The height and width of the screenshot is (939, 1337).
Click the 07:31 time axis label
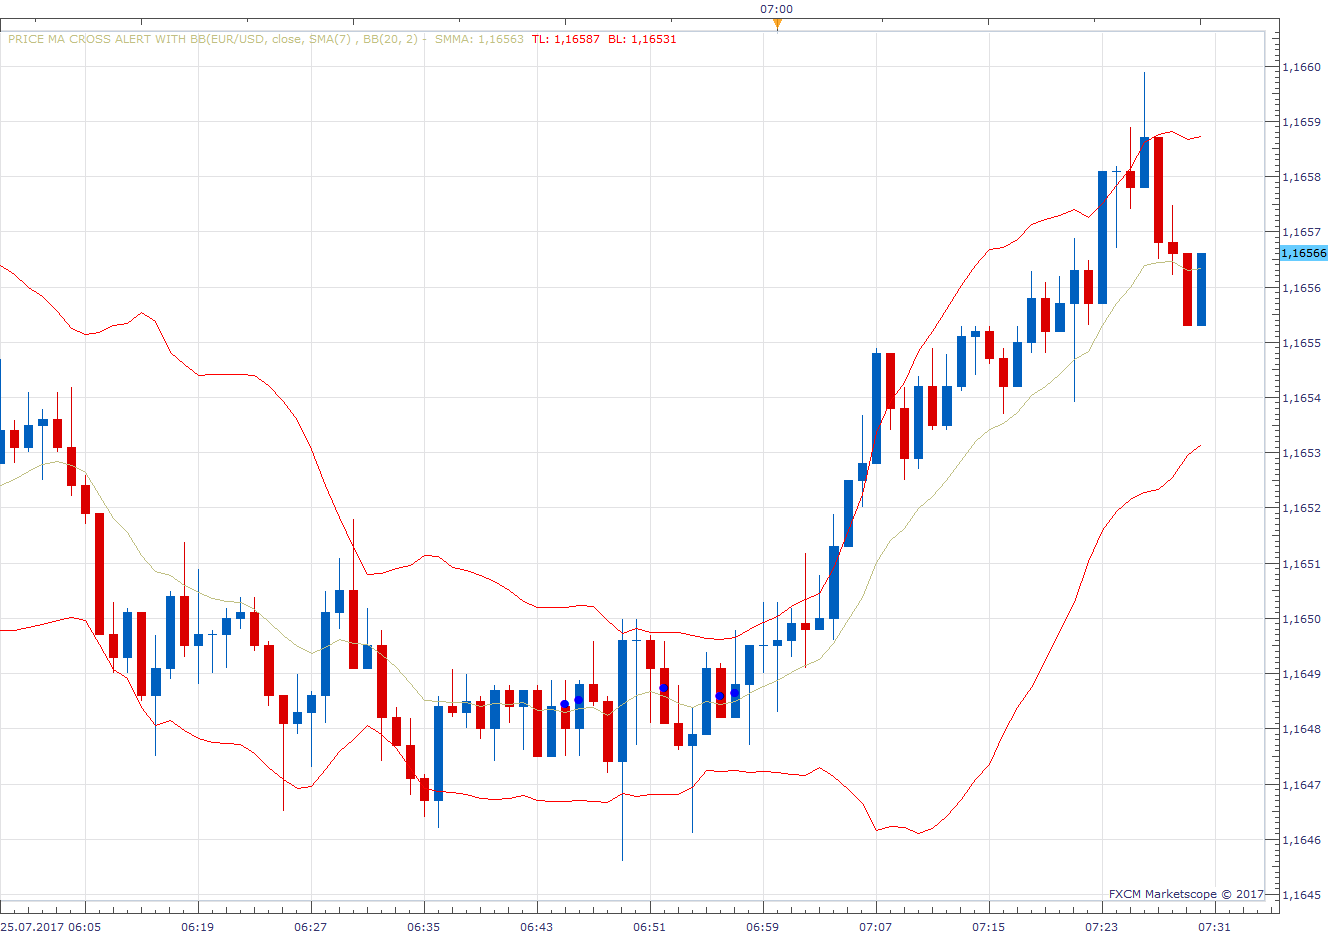(x=1215, y=927)
